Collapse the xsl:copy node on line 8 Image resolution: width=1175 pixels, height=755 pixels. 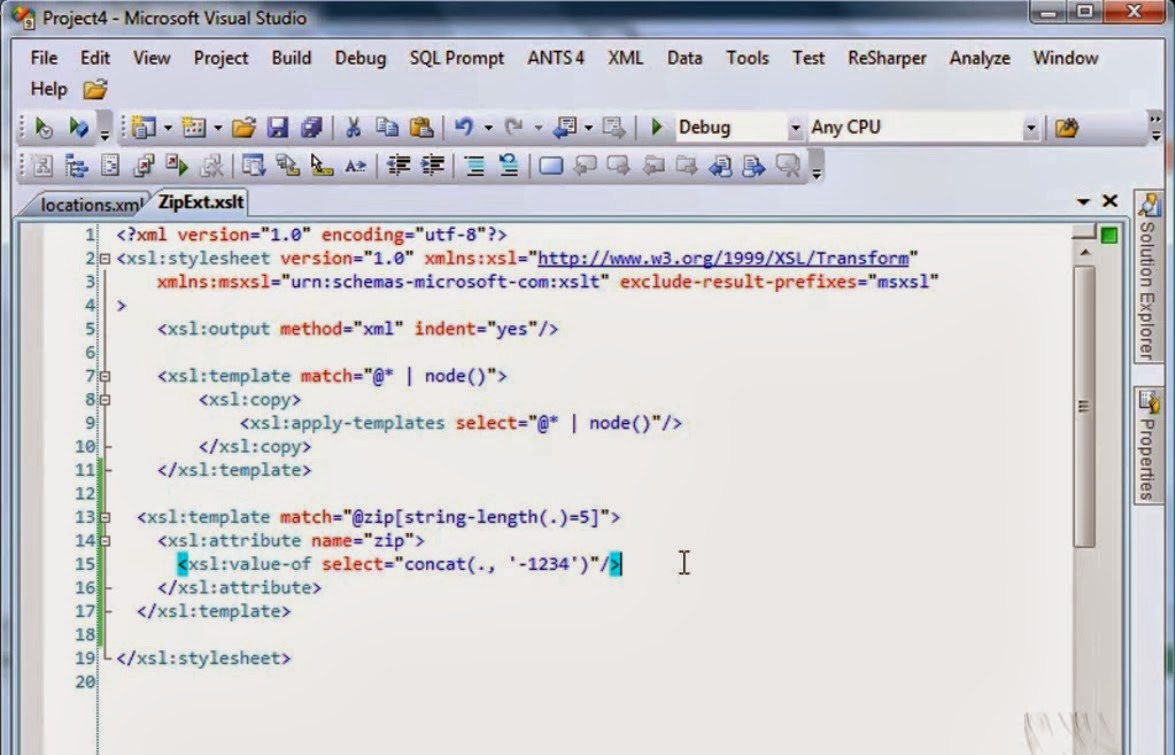[105, 400]
